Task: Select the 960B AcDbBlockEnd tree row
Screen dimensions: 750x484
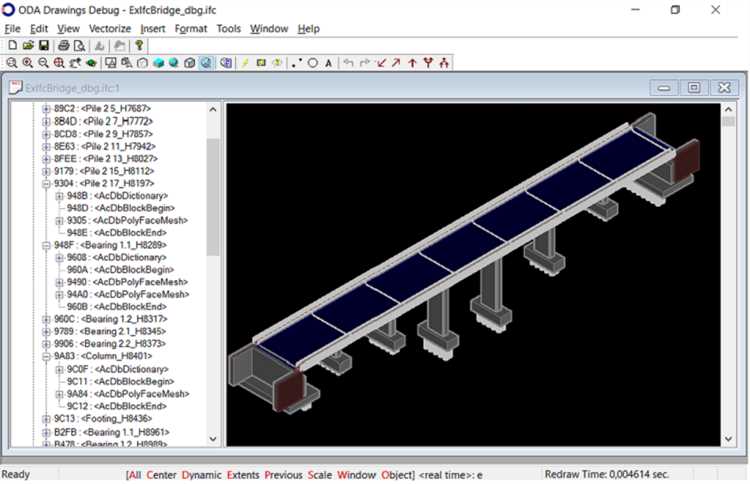Action: tap(117, 307)
